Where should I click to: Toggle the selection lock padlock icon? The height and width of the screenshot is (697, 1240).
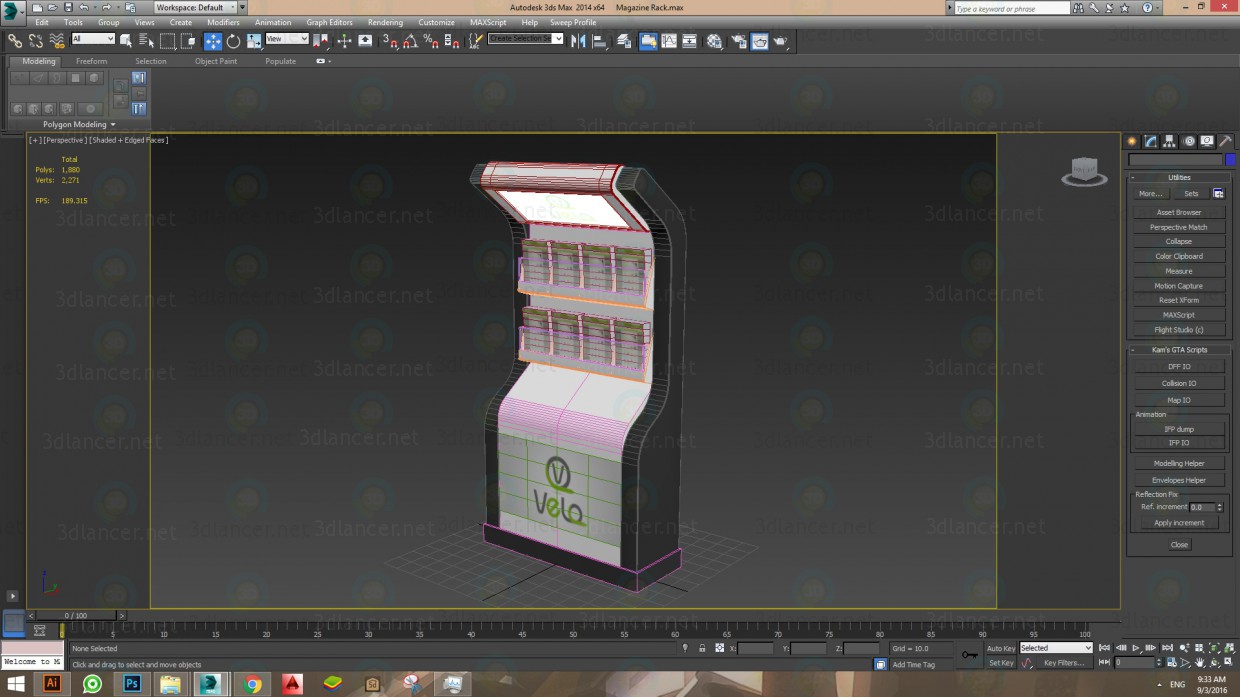[x=702, y=648]
